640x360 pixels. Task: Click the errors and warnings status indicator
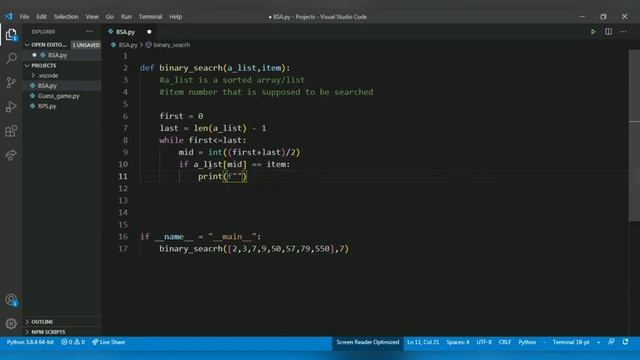coord(73,342)
